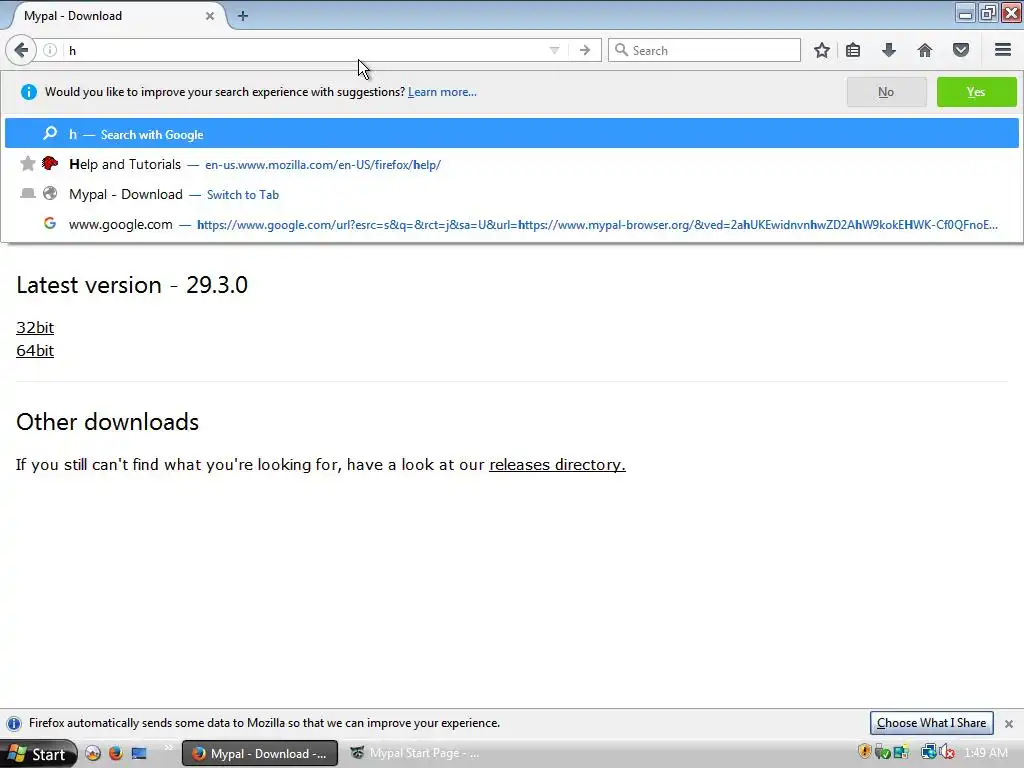This screenshot has width=1024, height=768.
Task: Download the 64bit version
Action: click(35, 351)
